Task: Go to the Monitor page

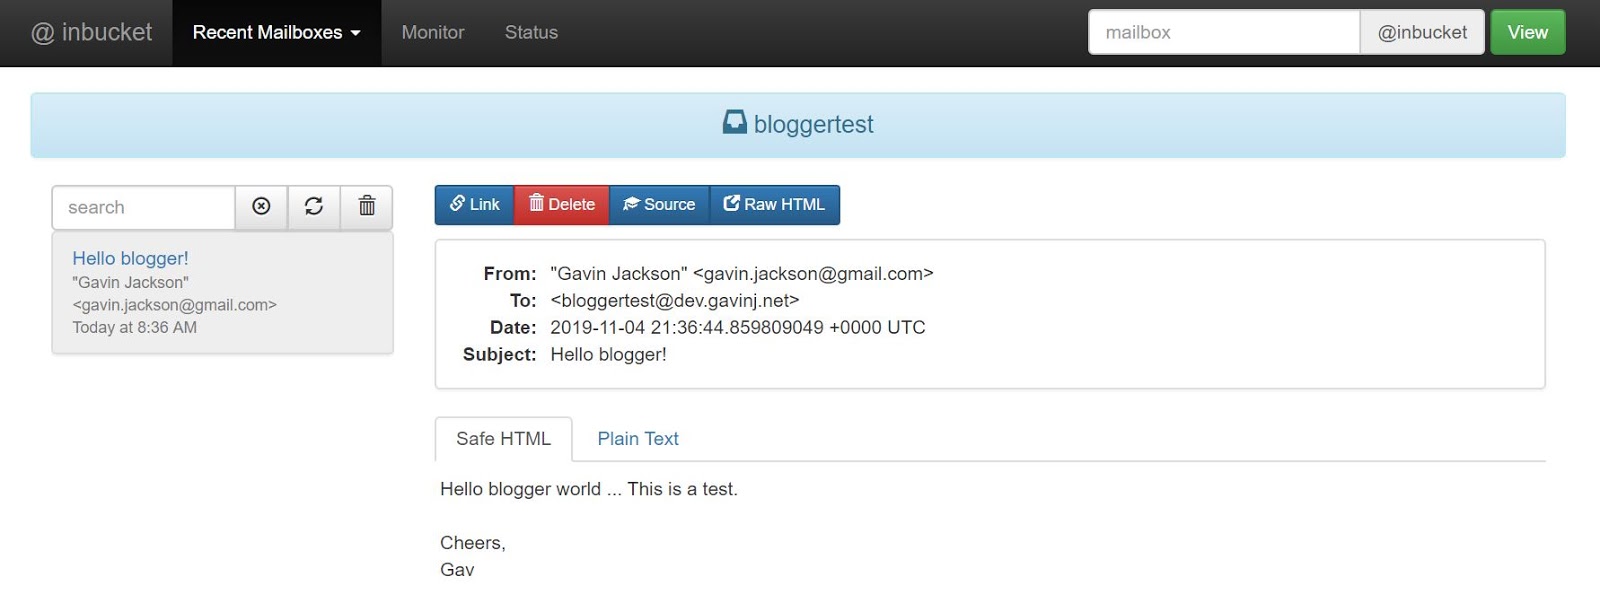Action: (433, 33)
